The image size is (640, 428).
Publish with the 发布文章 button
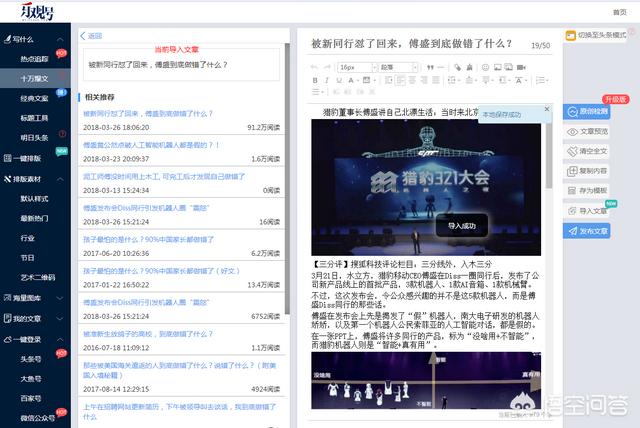(x=587, y=231)
